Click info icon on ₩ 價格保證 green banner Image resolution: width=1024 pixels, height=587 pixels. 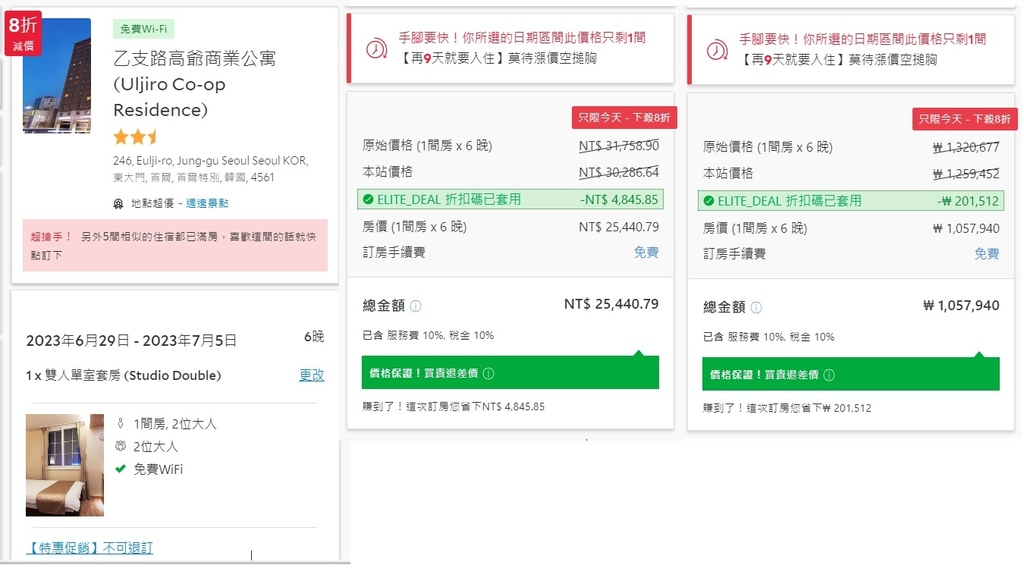(828, 376)
